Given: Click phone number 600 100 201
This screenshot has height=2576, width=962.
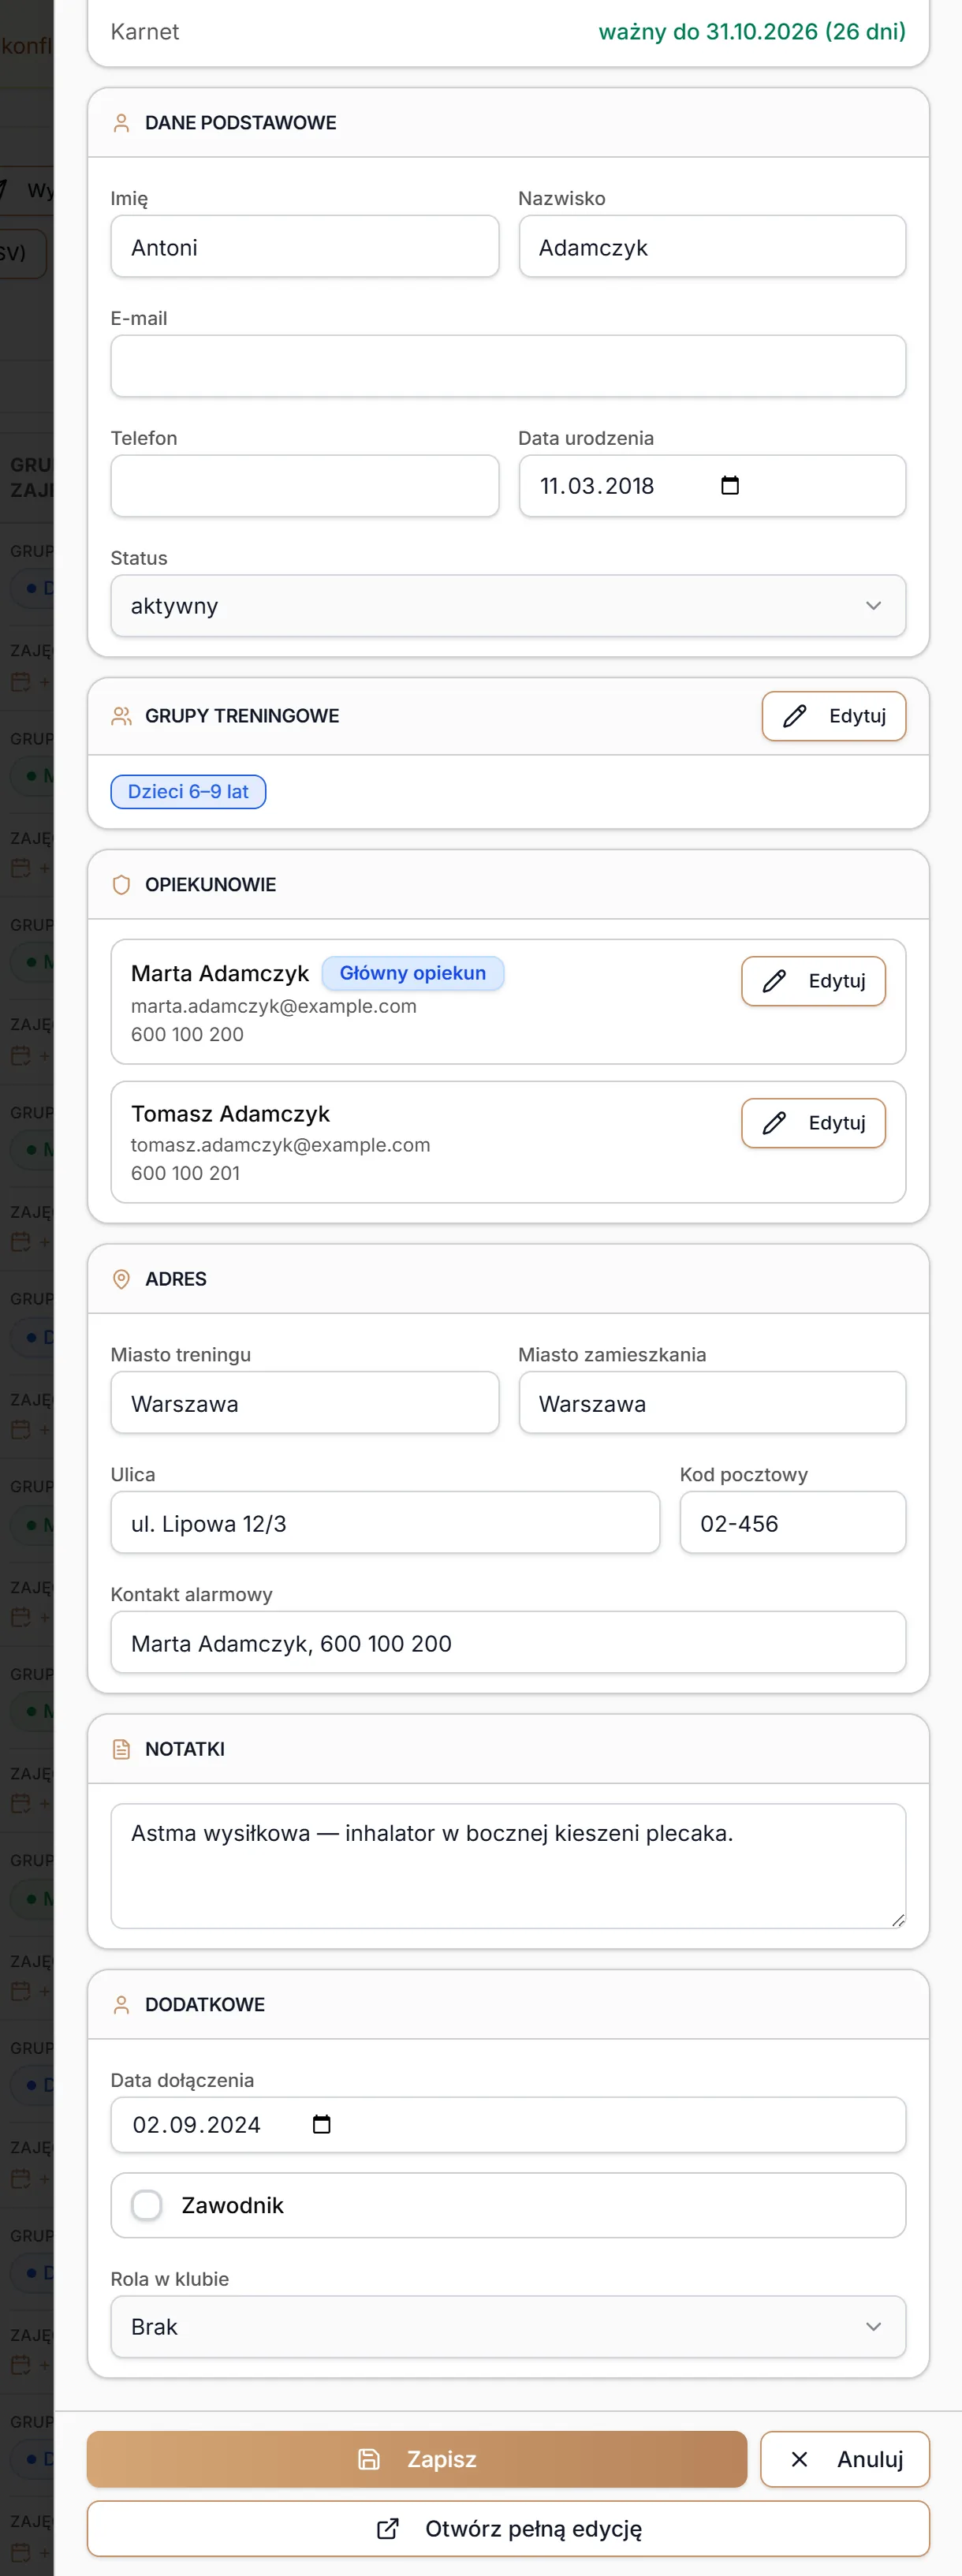Looking at the screenshot, I should 186,1173.
